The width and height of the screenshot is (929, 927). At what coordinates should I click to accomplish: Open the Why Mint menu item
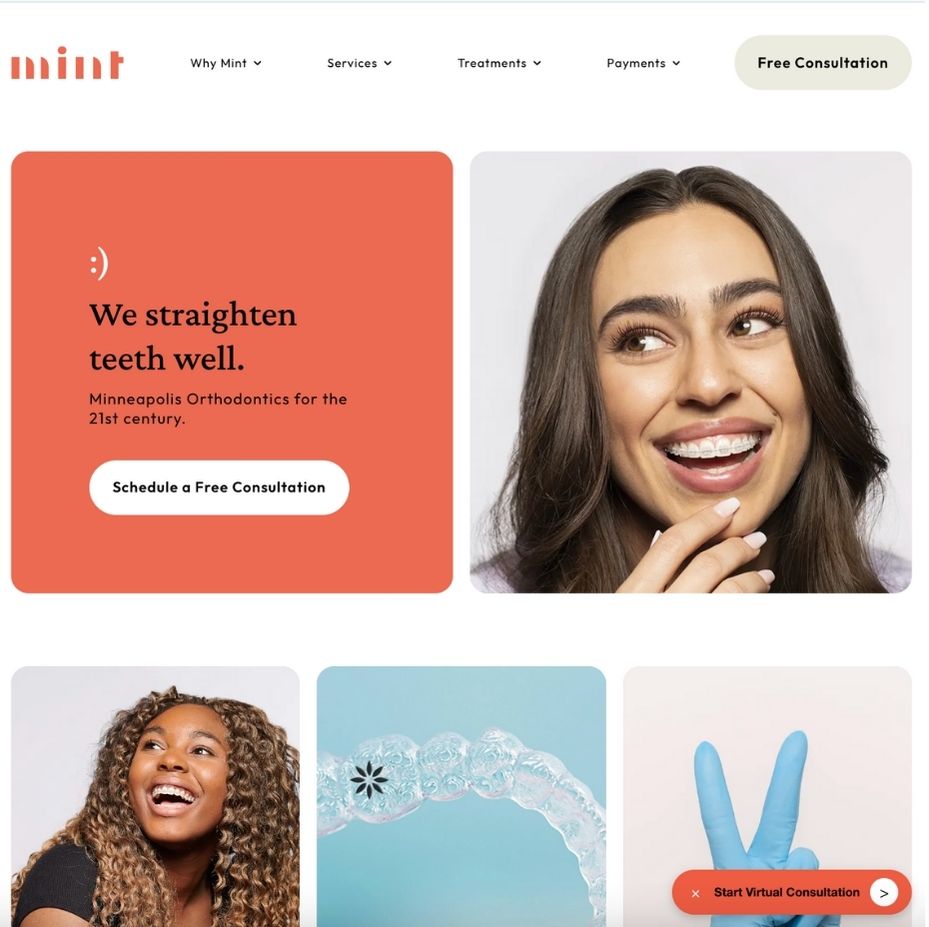pyautogui.click(x=219, y=63)
